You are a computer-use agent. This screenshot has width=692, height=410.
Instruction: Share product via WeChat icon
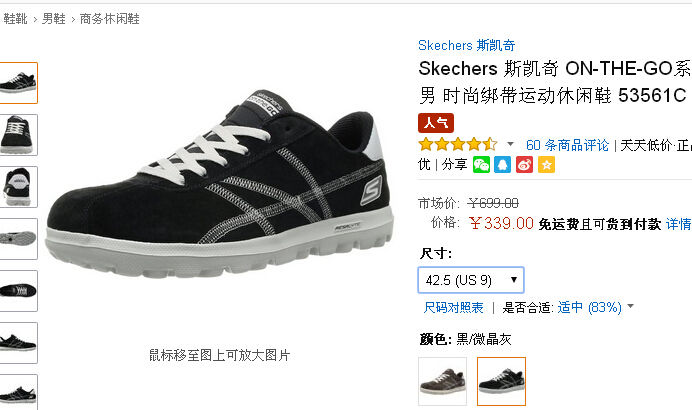pos(481,165)
